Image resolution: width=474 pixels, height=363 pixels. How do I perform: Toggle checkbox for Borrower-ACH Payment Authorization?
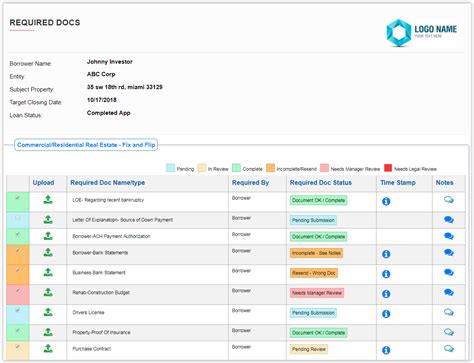(x=18, y=234)
